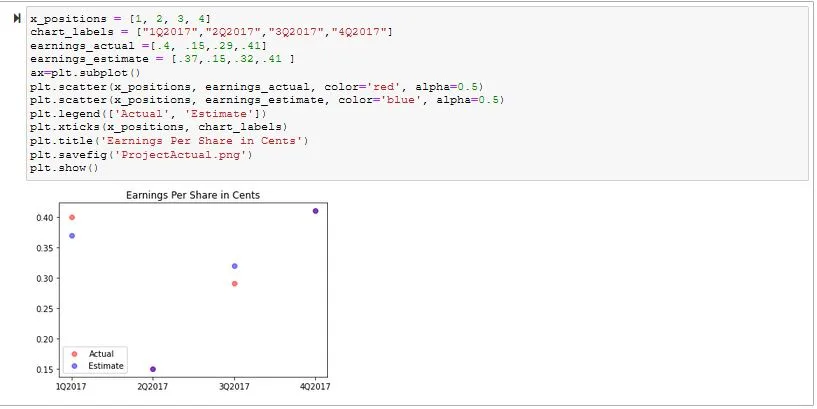The image size is (817, 409).
Task: Click the earnings_actual list line
Action: pos(148,46)
